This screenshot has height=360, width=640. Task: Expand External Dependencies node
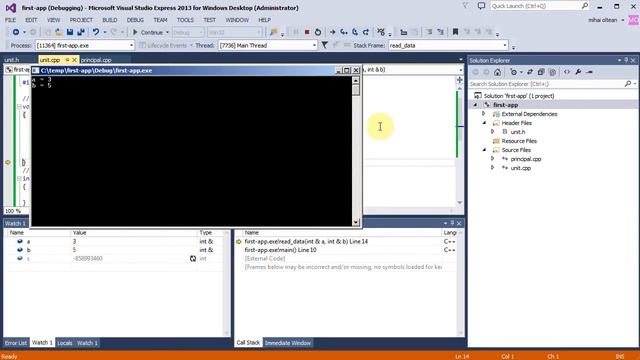click(484, 114)
